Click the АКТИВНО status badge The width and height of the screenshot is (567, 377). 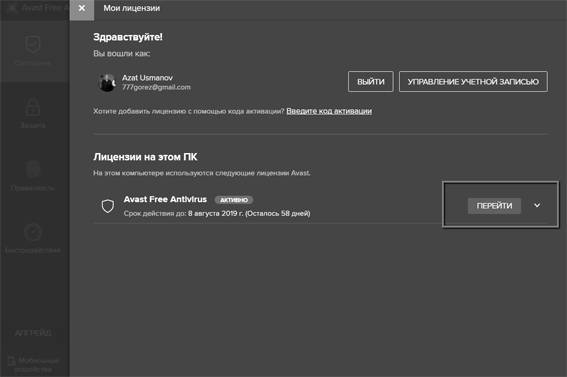(x=234, y=200)
